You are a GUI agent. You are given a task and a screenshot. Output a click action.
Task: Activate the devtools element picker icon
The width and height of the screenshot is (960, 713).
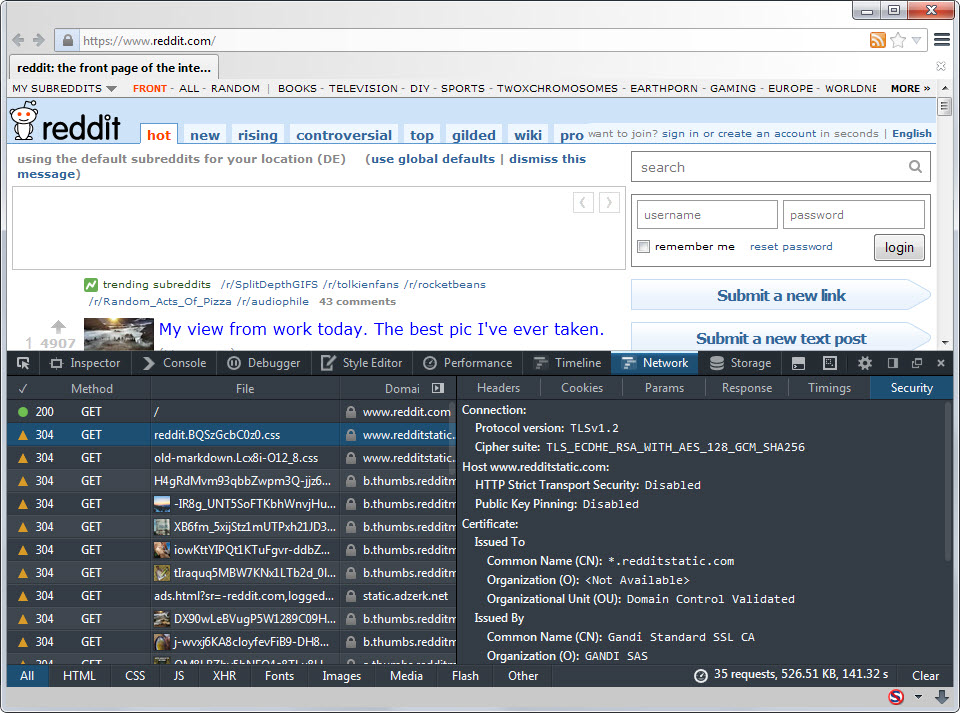point(23,363)
